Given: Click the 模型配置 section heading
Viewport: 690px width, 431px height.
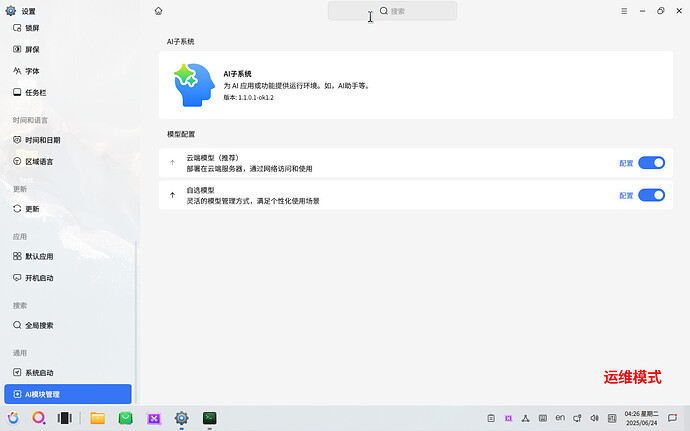Looking at the screenshot, I should point(181,134).
